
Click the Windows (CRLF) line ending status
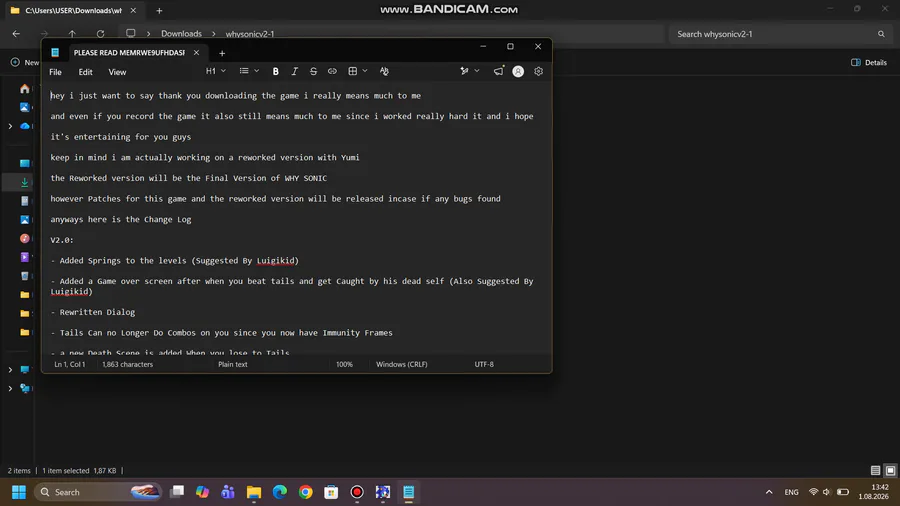tap(402, 364)
